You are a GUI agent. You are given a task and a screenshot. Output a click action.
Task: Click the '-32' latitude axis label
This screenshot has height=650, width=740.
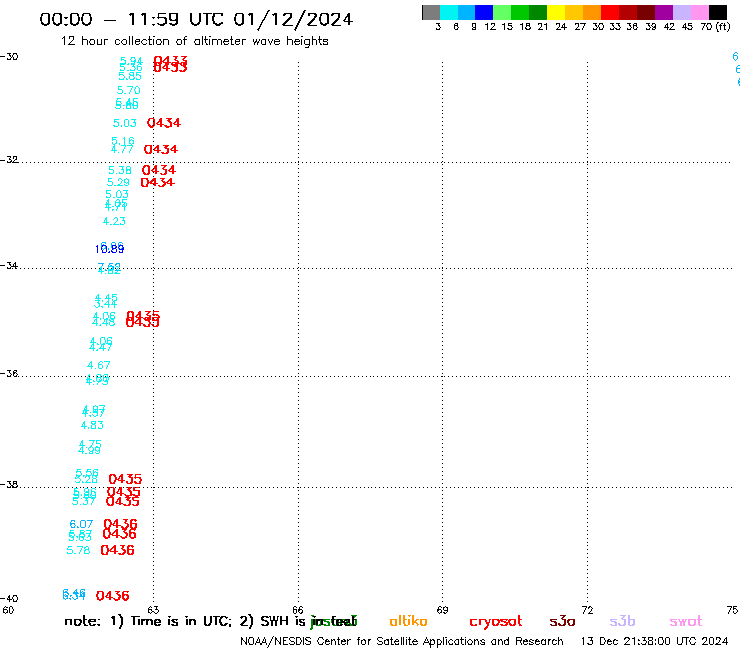pos(9,160)
